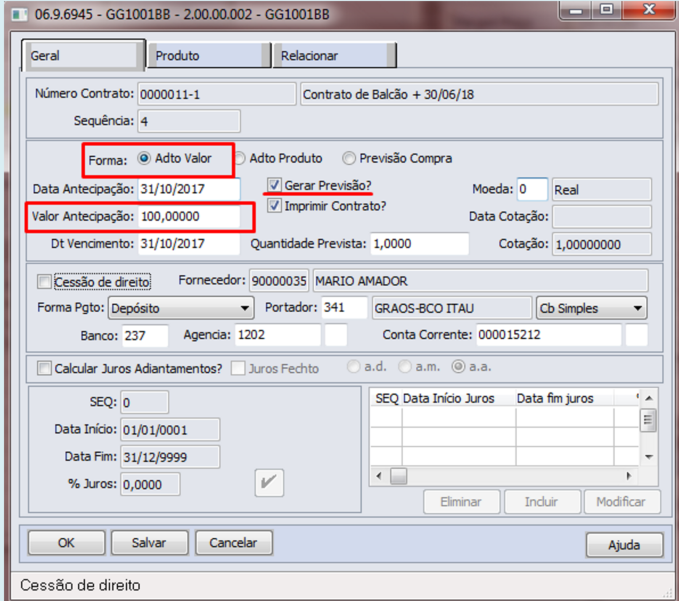
Task: Click the SEQ field with value 0
Action: (x=145, y=403)
